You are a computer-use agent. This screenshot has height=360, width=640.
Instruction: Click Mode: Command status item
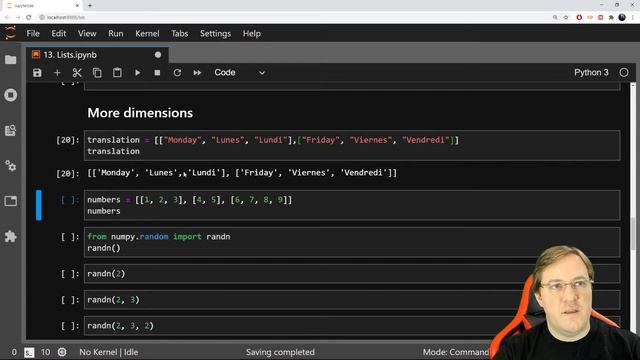[455, 352]
